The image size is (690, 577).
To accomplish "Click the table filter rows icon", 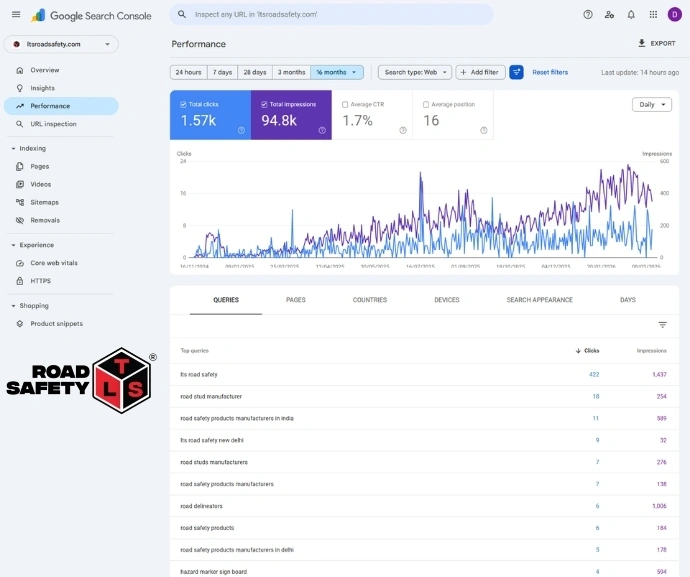I will (x=662, y=325).
